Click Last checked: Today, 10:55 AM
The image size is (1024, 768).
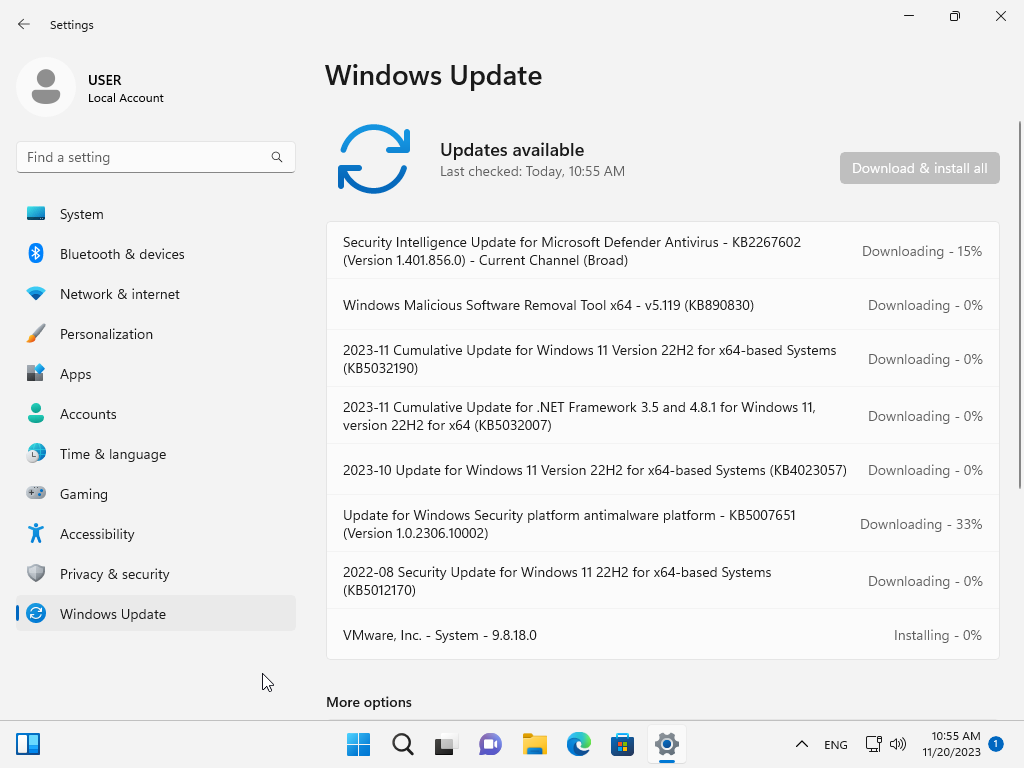[x=532, y=171]
